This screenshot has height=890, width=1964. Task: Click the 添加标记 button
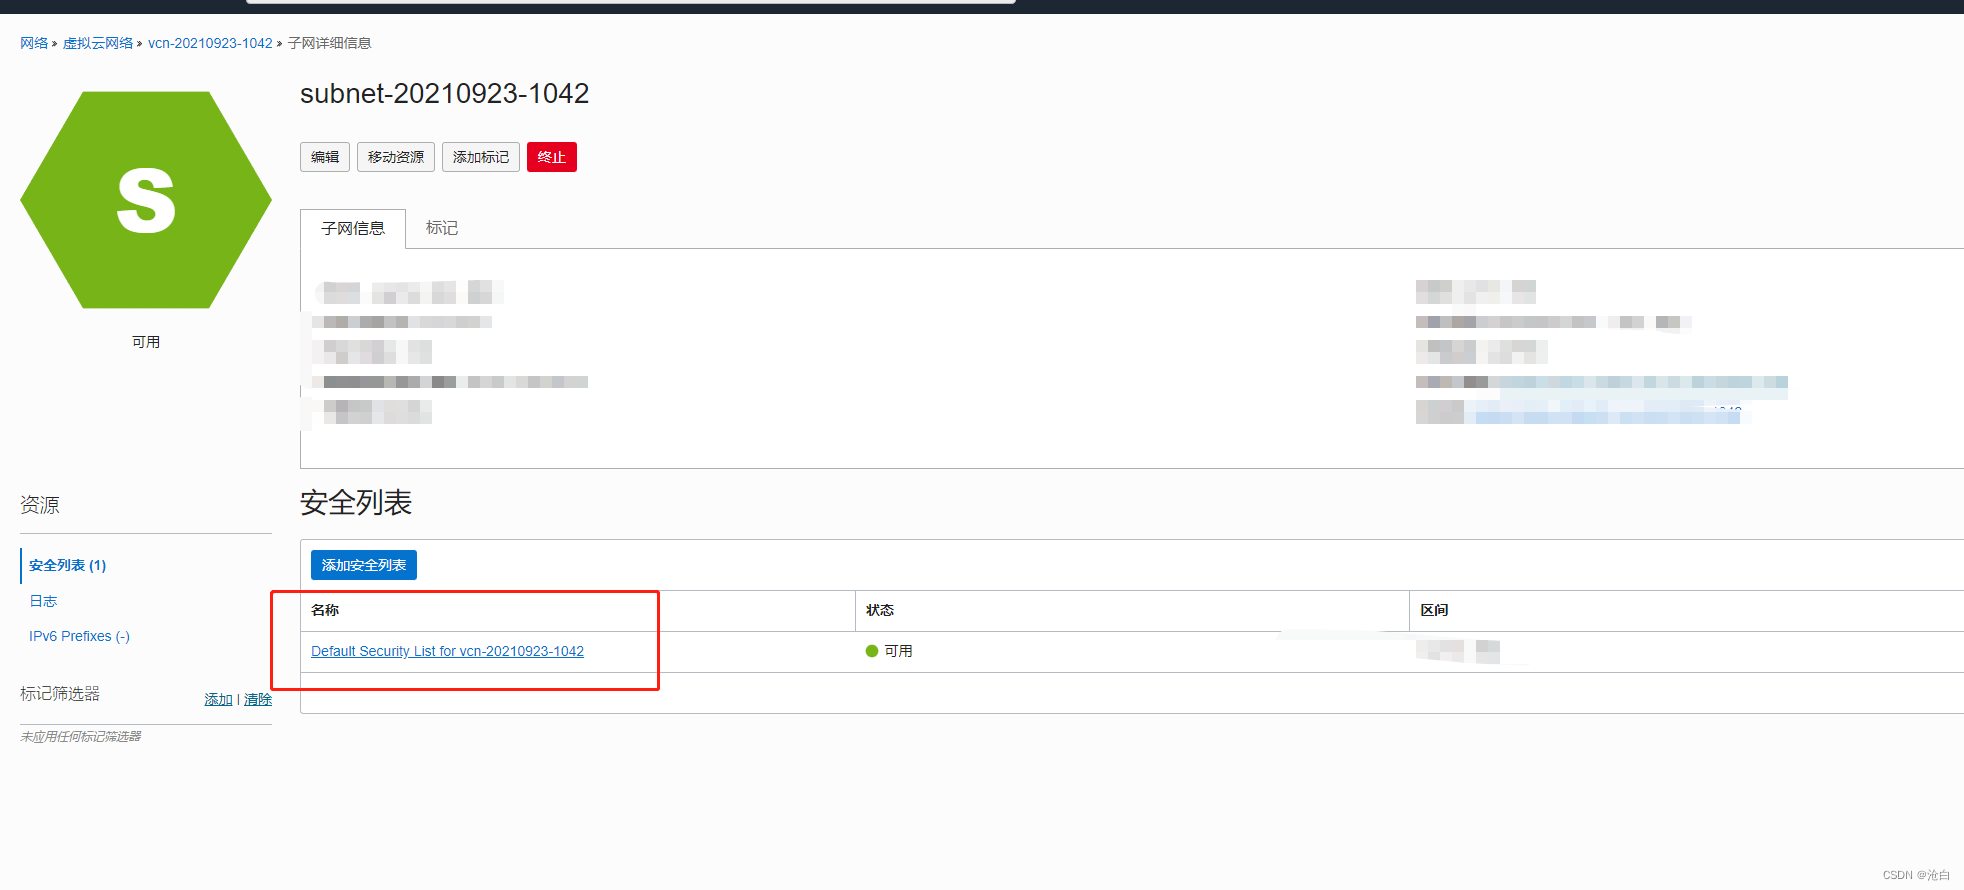[481, 157]
